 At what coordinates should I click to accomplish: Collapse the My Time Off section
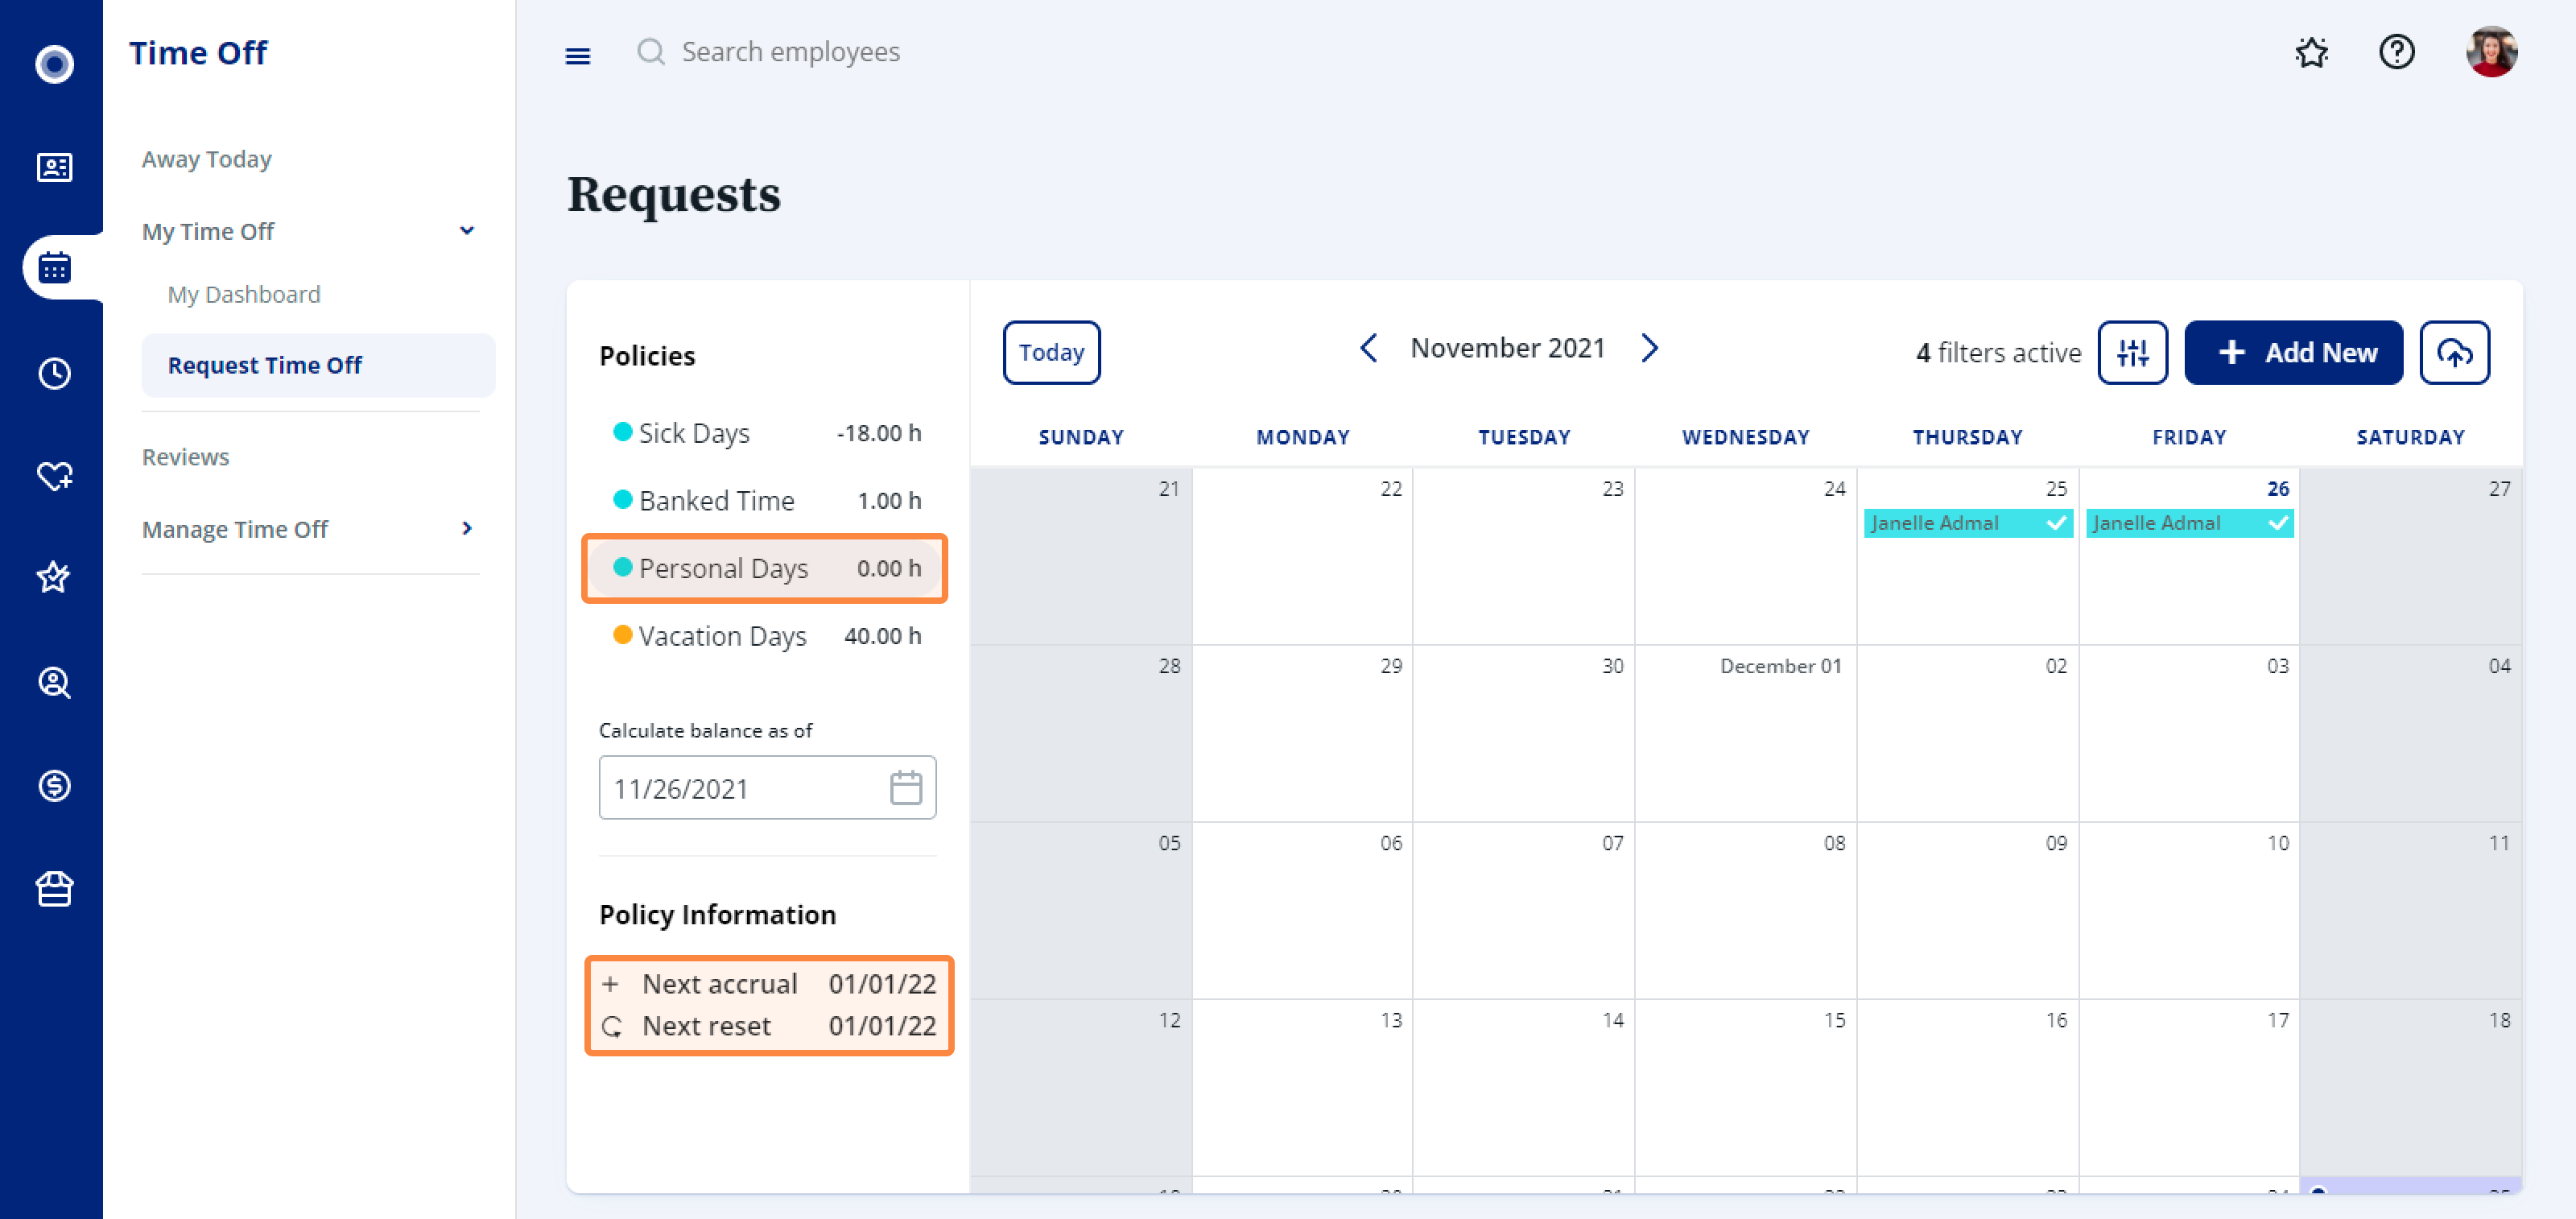[x=466, y=231]
